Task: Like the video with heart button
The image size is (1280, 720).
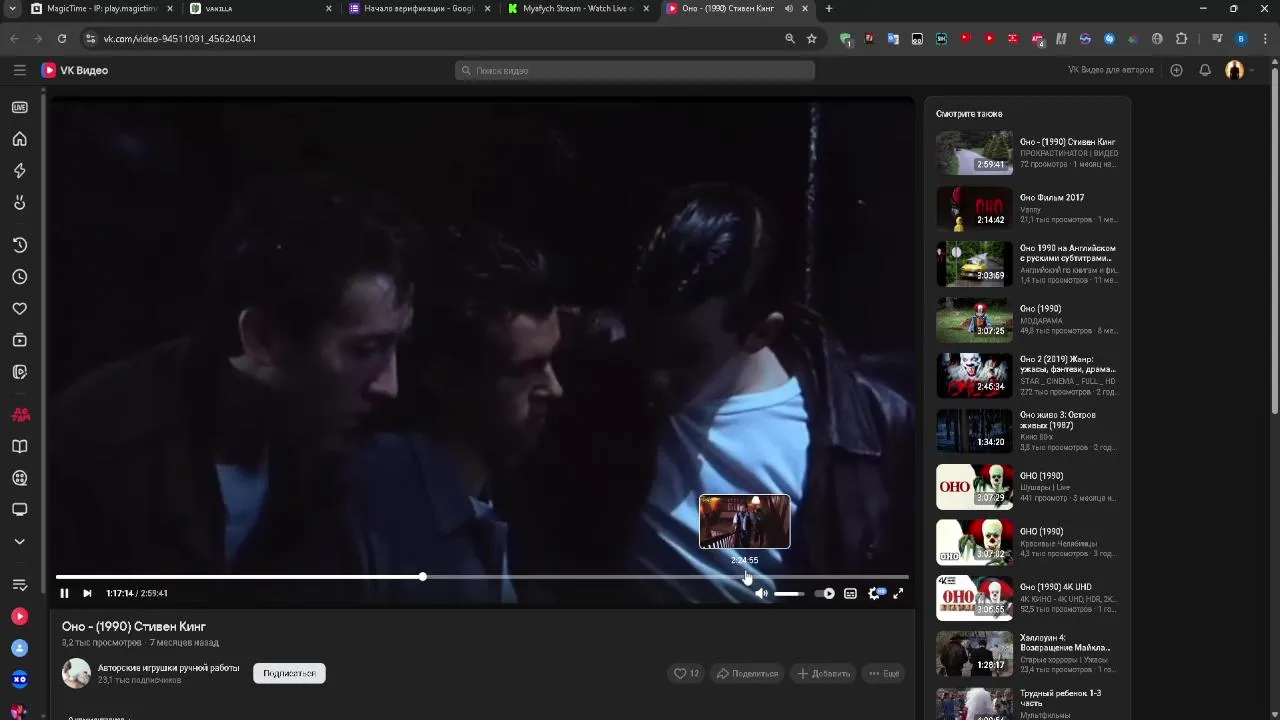Action: [686, 673]
